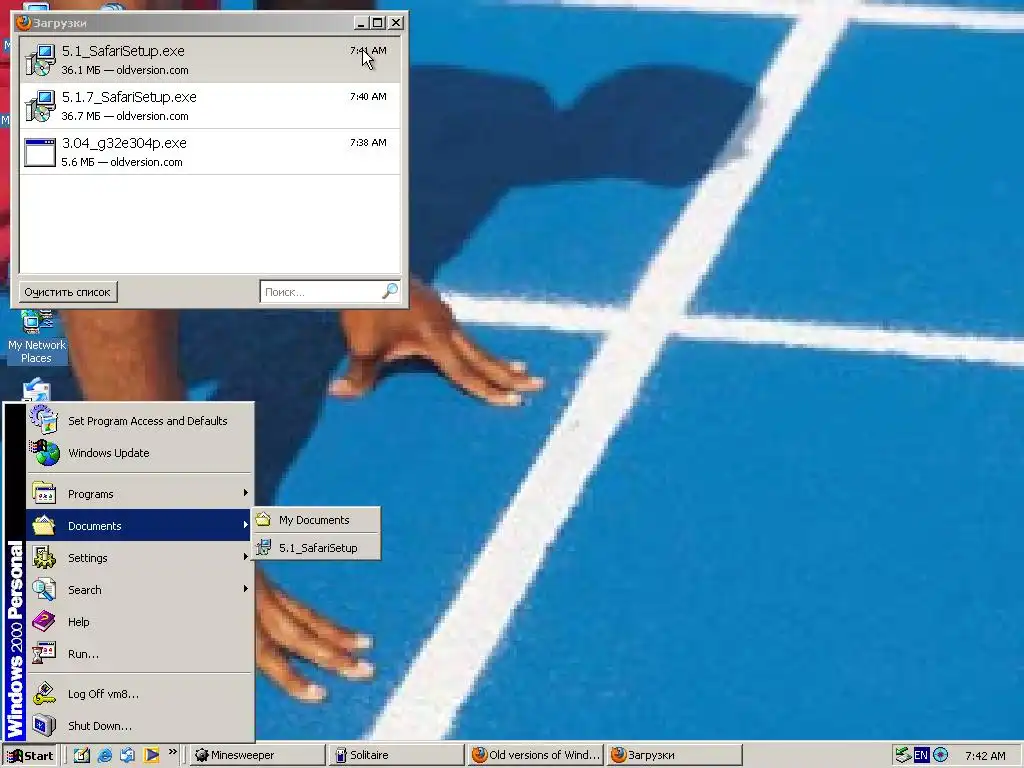The height and width of the screenshot is (768, 1024).
Task: Click the Windows Update globe icon
Action: (x=45, y=453)
